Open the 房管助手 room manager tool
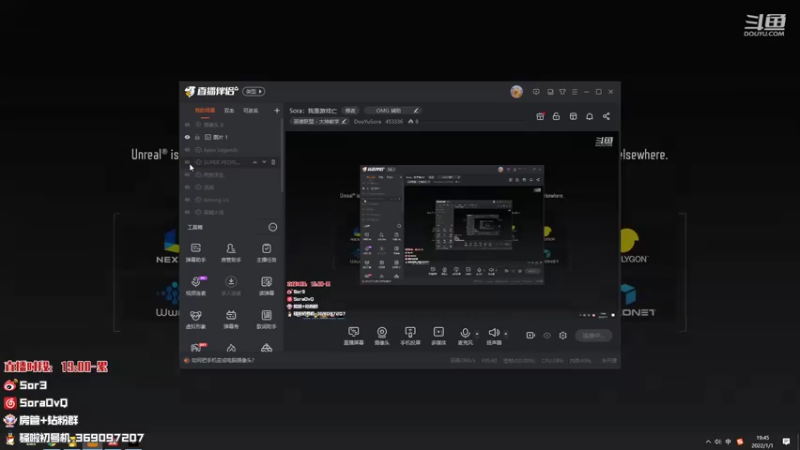The height and width of the screenshot is (450, 800). [231, 252]
